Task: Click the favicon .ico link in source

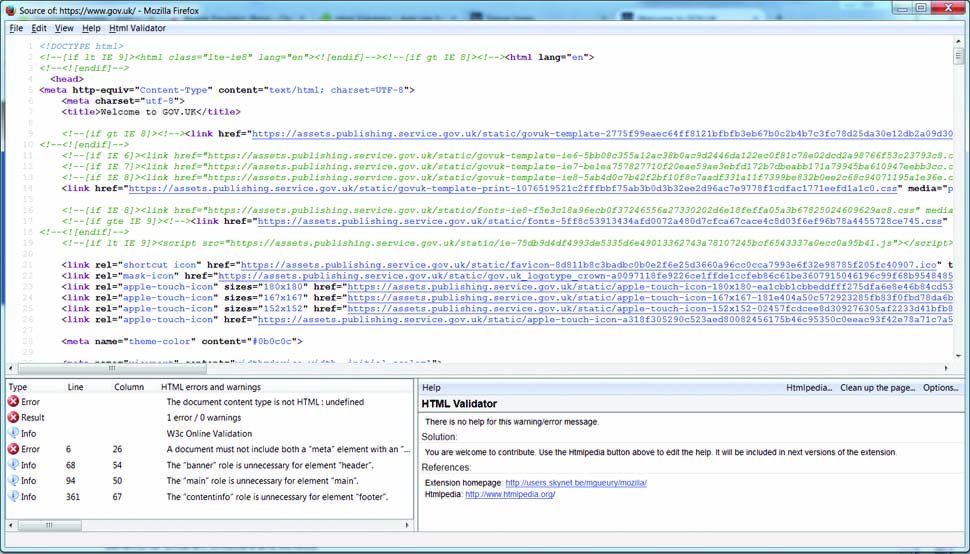Action: [x=590, y=265]
